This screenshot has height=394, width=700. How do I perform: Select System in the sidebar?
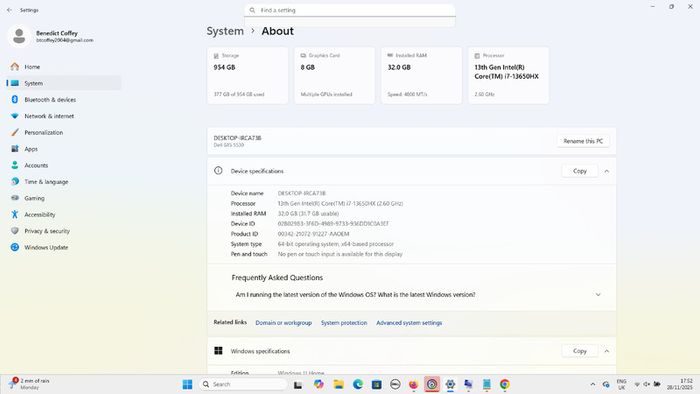63,83
